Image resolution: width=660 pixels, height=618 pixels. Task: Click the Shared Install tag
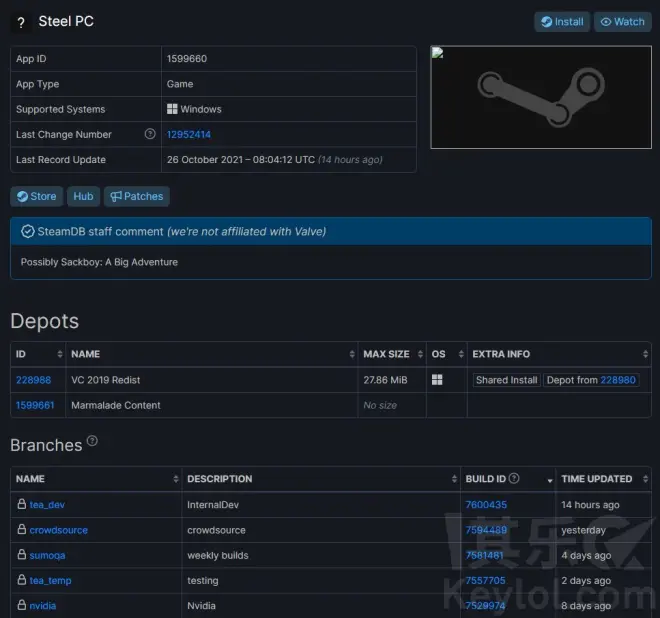pyautogui.click(x=506, y=380)
